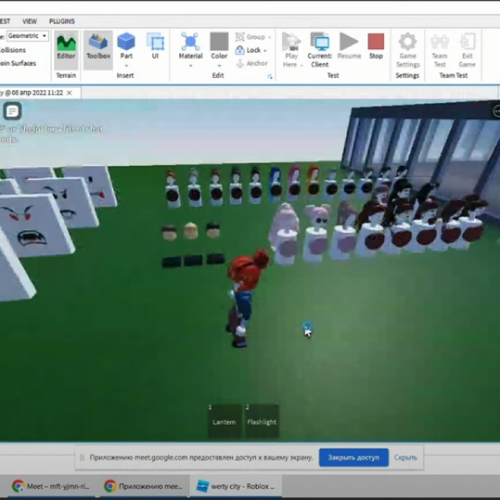Expand the Color dropdown arrow
500x500 pixels.
[219, 66]
